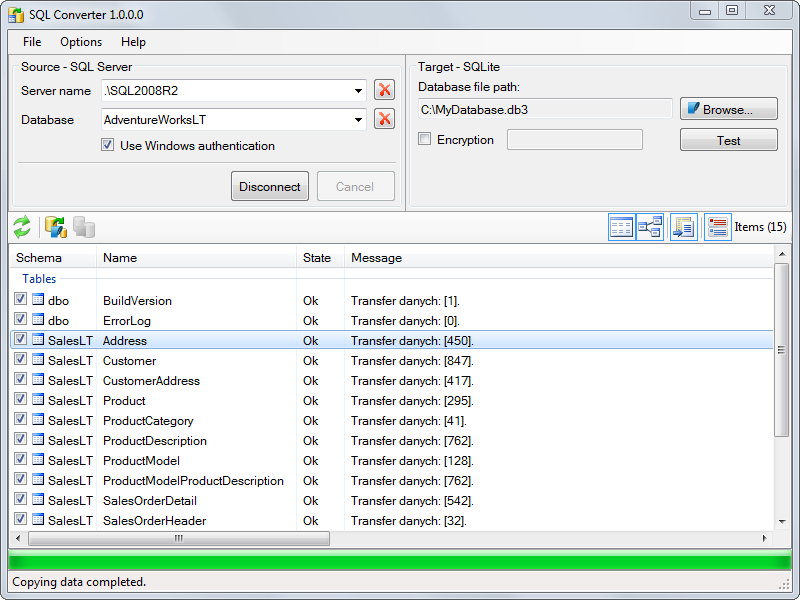The width and height of the screenshot is (800, 600).
Task: Uncheck the Customer table checkbox
Action: [x=20, y=359]
